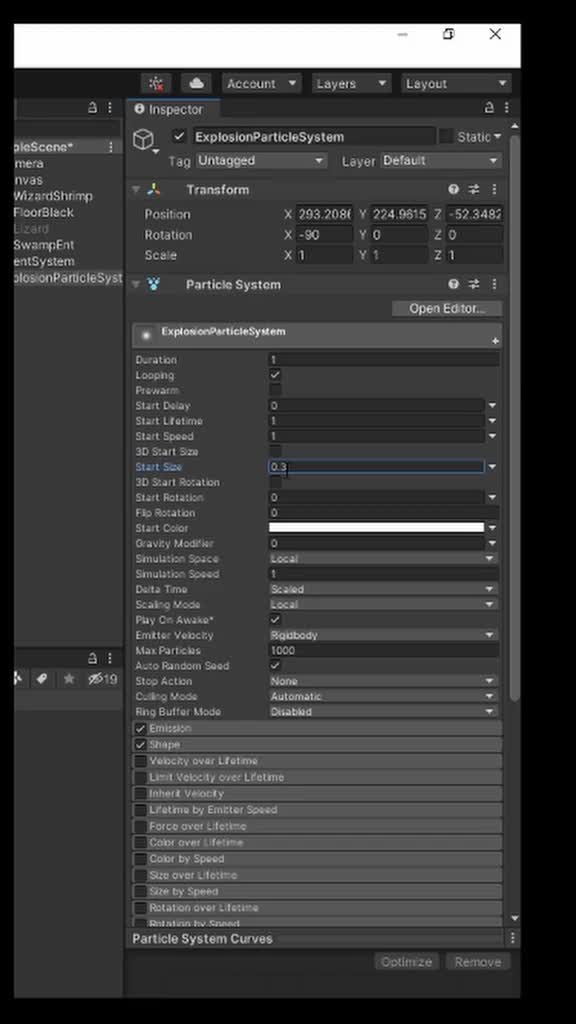Toggle the ExplosionParticleSystem active checkbox
Viewport: 576px width, 1024px height.
coord(178,136)
